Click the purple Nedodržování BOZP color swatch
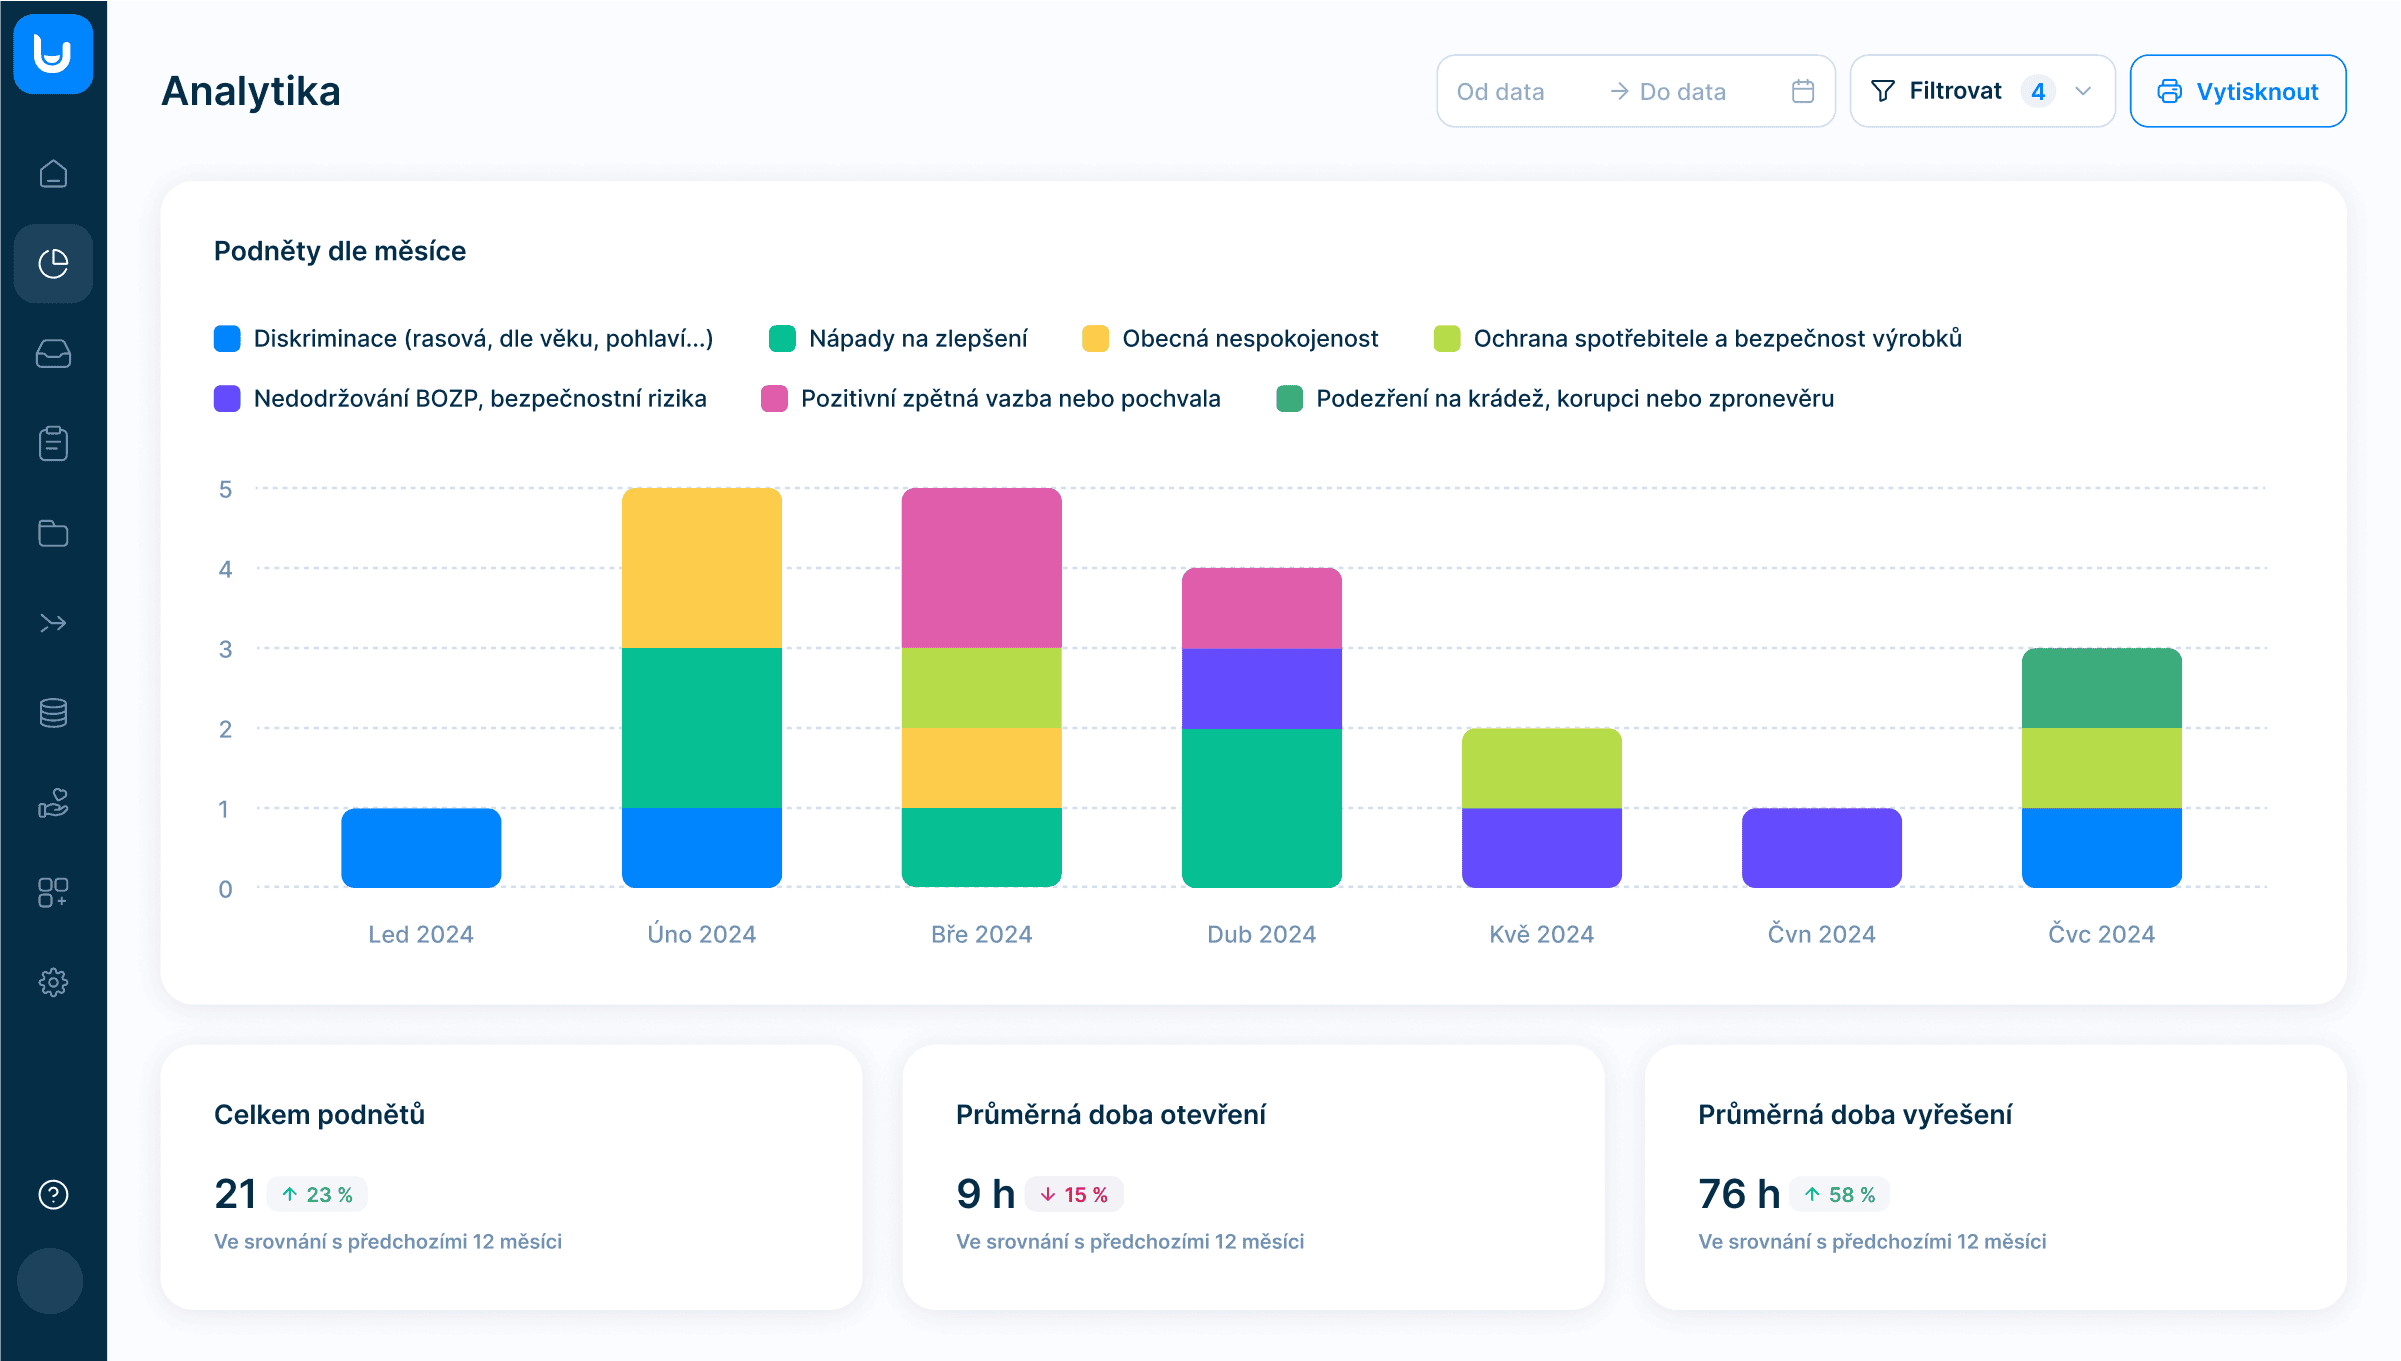 click(227, 398)
